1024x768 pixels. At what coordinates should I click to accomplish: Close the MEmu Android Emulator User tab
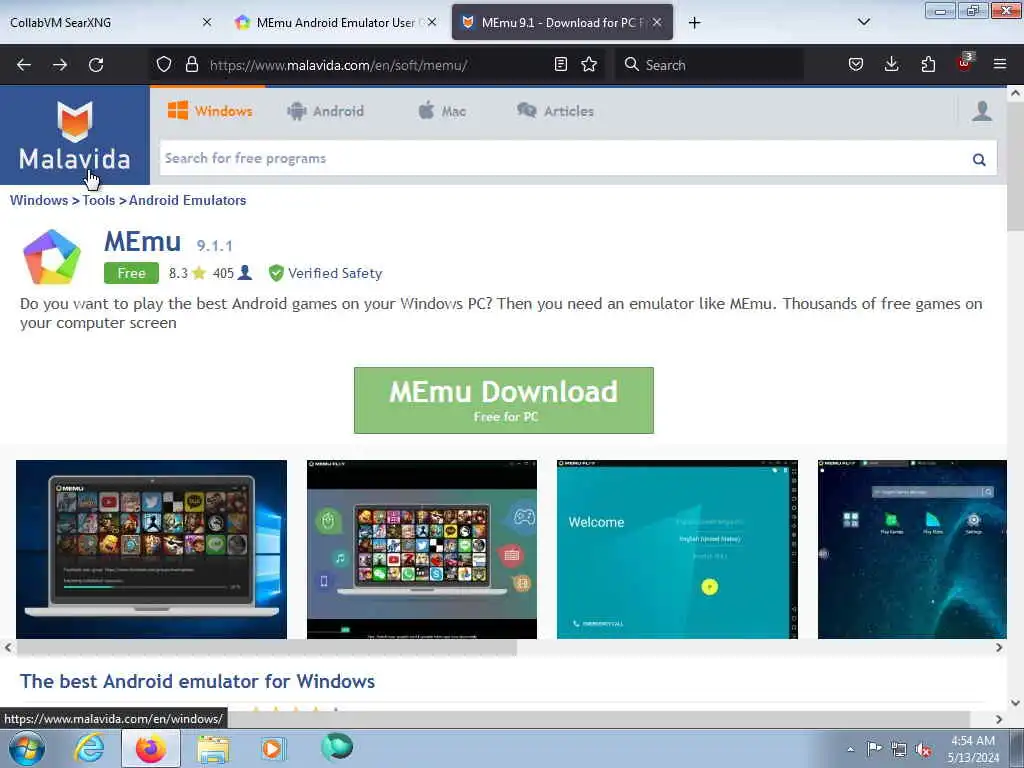432,22
